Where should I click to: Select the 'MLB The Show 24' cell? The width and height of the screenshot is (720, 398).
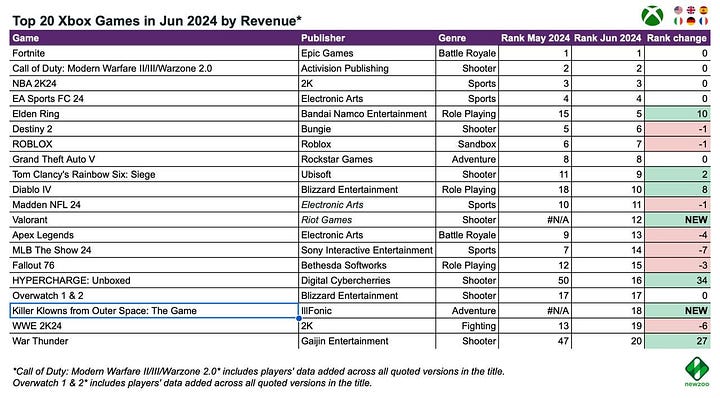click(x=154, y=250)
